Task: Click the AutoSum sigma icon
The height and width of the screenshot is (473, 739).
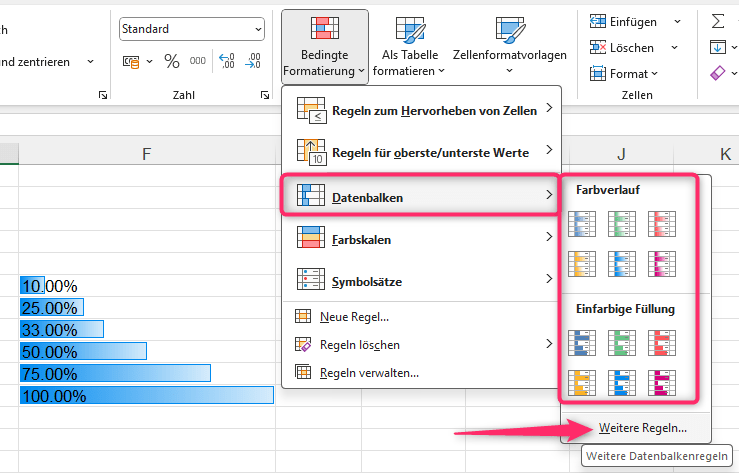Action: (x=718, y=21)
